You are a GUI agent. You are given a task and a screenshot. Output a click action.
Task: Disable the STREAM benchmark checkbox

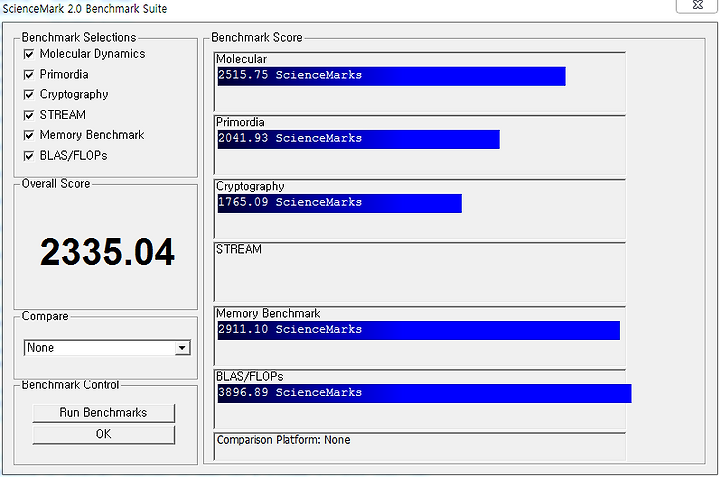tap(29, 115)
